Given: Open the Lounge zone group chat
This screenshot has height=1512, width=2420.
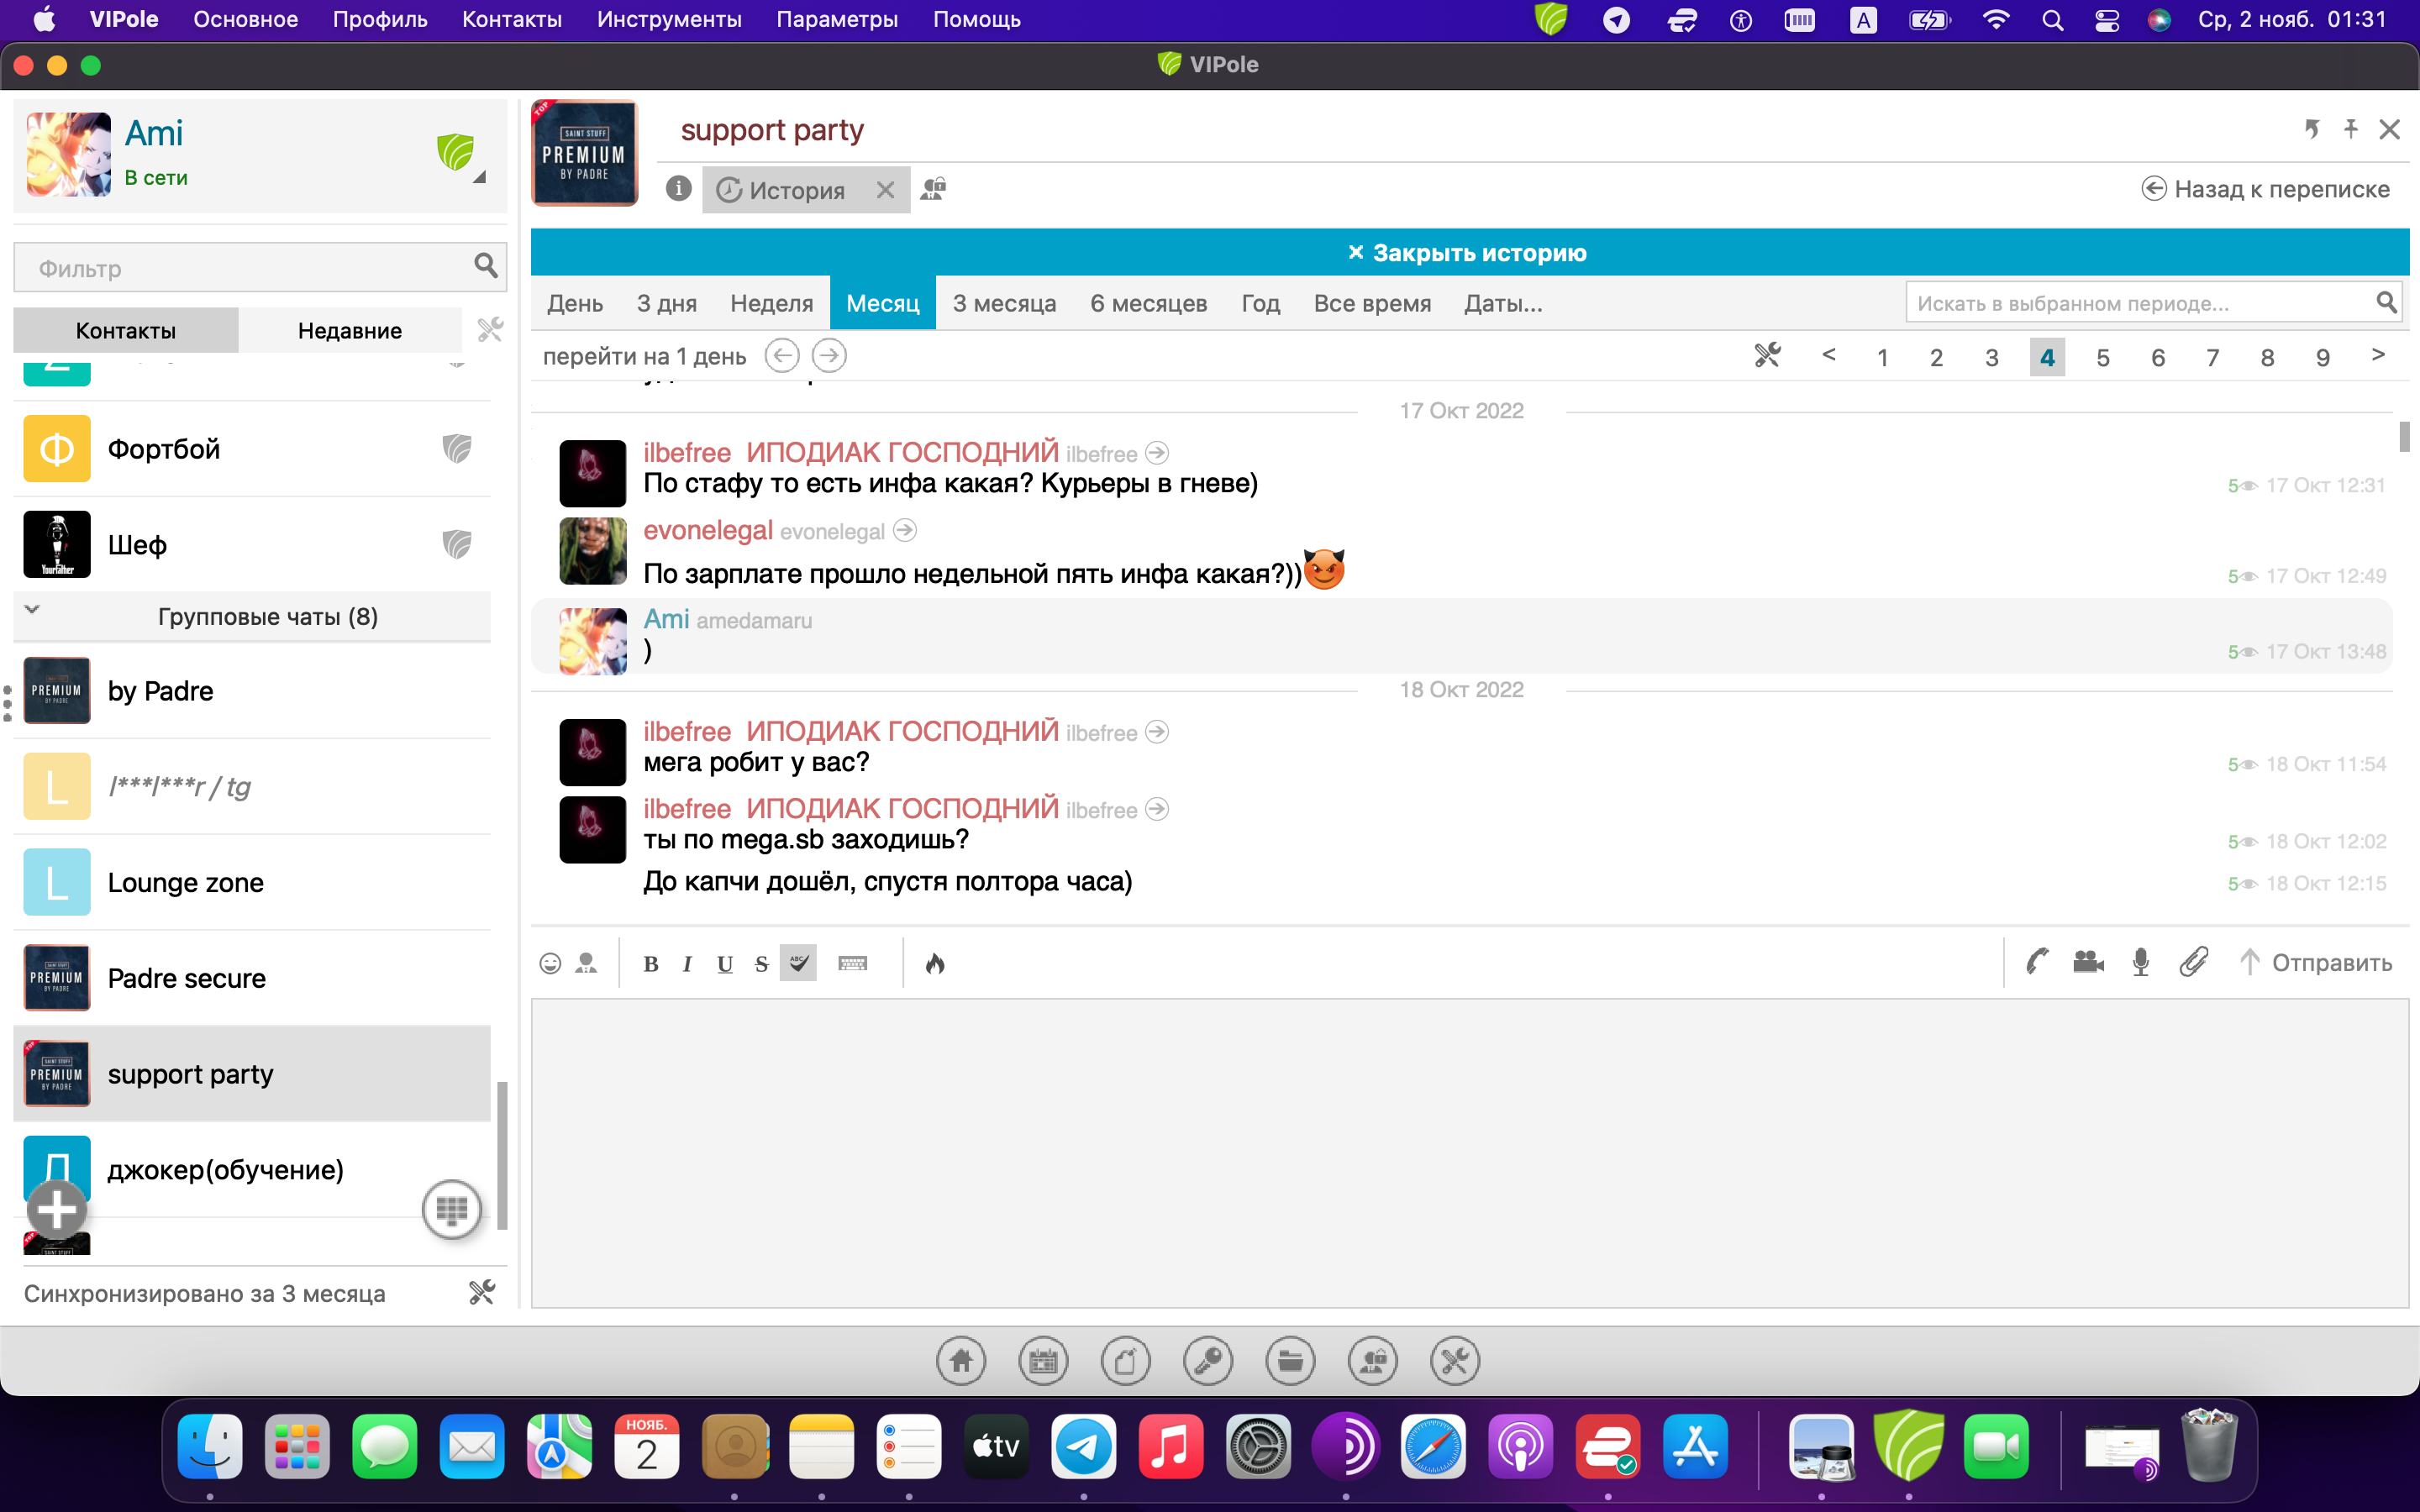Looking at the screenshot, I should click(252, 883).
